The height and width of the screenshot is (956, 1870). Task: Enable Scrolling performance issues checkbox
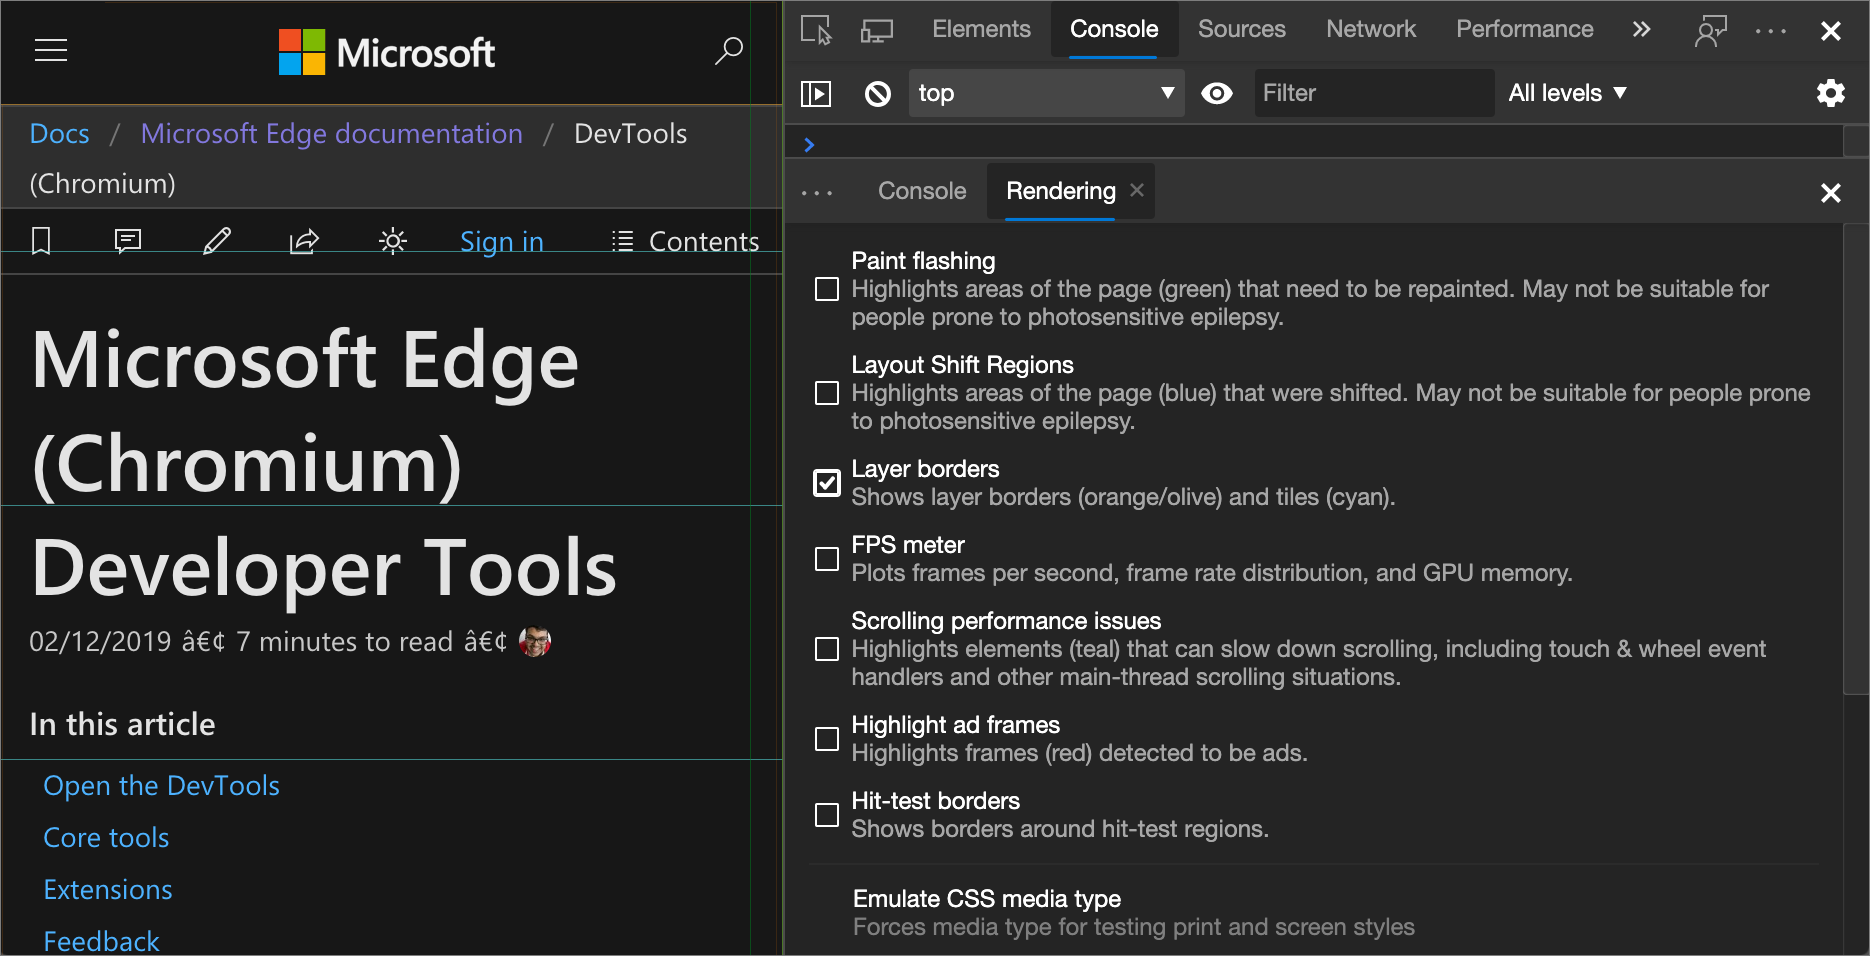[827, 649]
